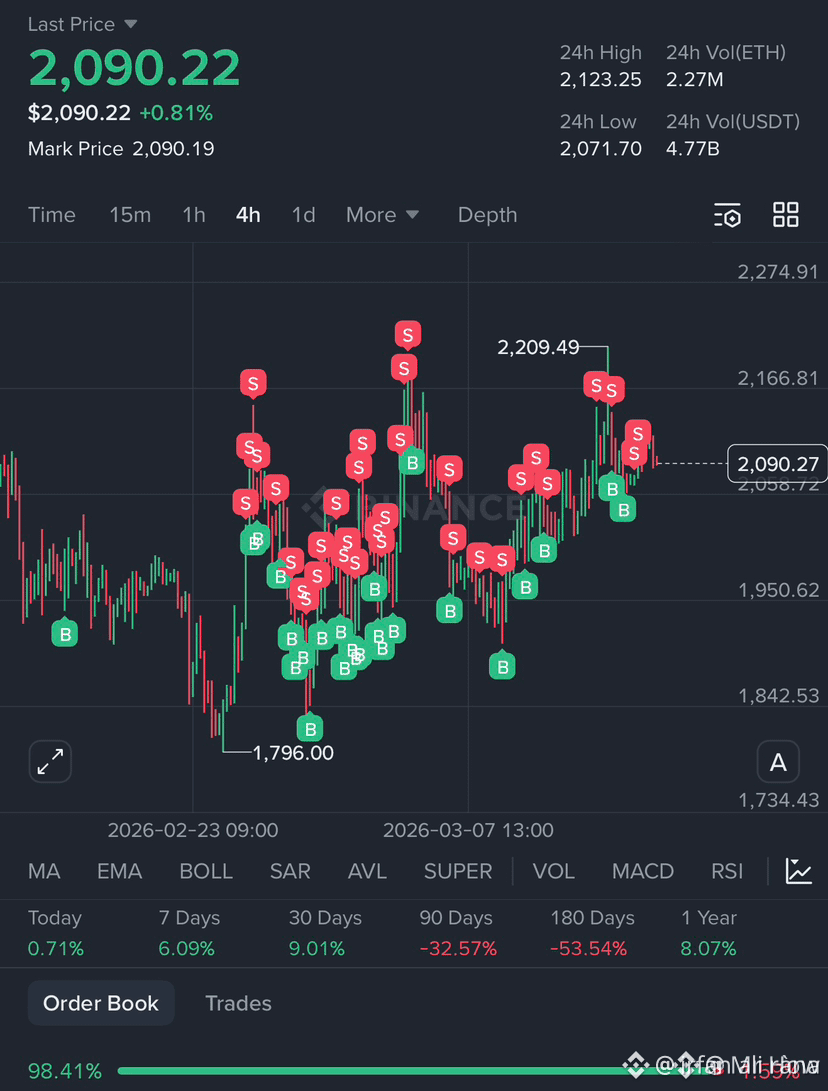Select the Time chart interval
The height and width of the screenshot is (1091, 828).
pyautogui.click(x=51, y=215)
